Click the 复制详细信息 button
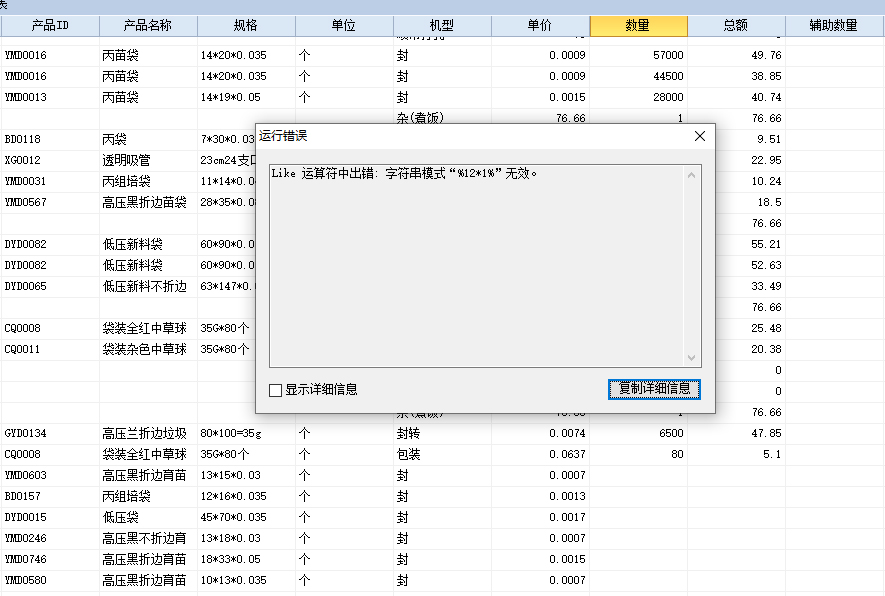 [x=654, y=389]
